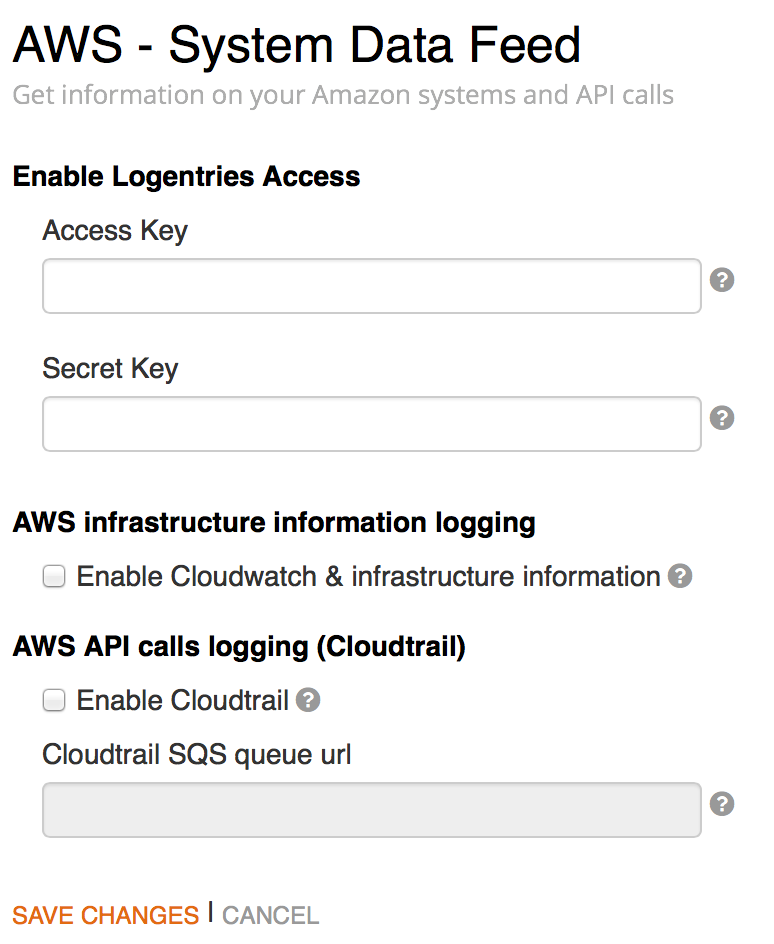Viewport: 774px width, 944px height.
Task: Click the "Secret Key" field label
Action: coord(110,369)
